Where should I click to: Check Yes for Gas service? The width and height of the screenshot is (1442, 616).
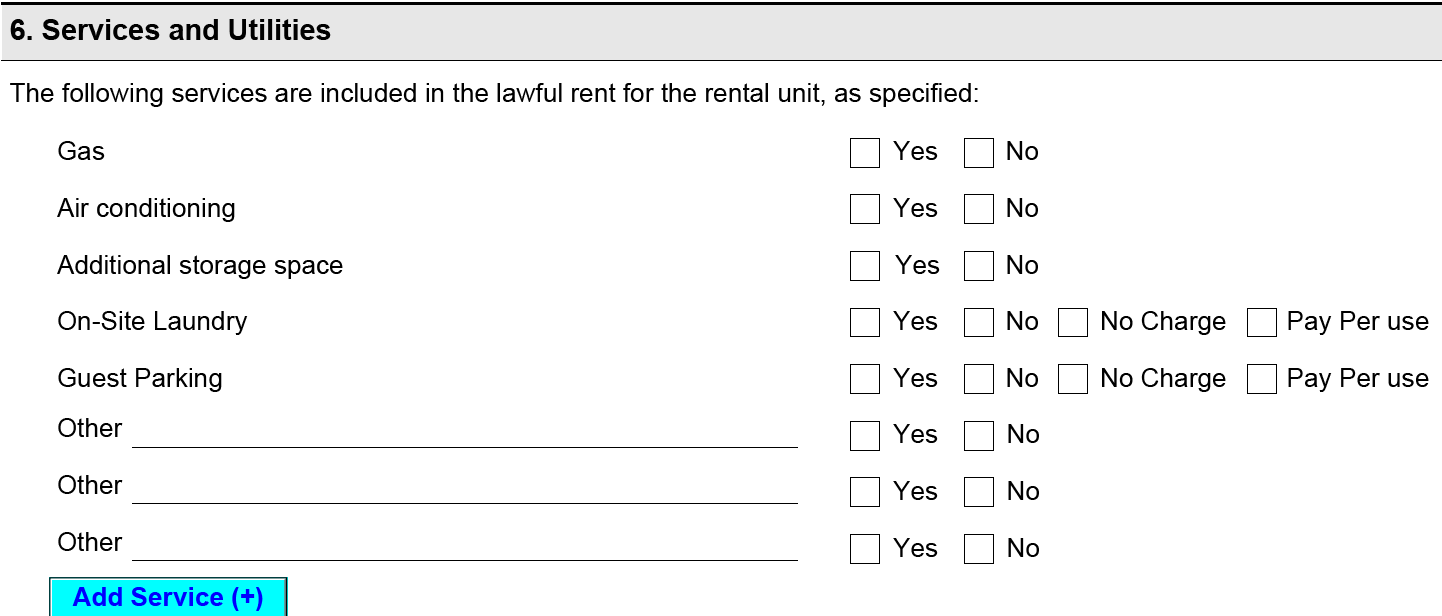pyautogui.click(x=864, y=153)
